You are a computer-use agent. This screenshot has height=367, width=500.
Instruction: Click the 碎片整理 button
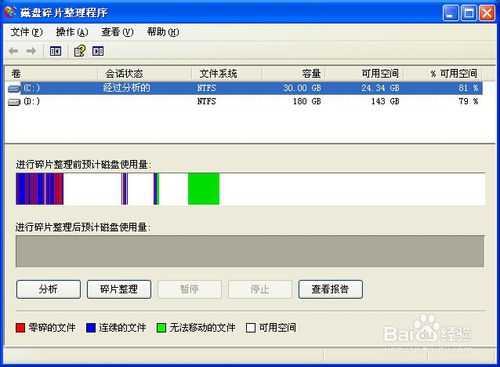[x=119, y=289]
